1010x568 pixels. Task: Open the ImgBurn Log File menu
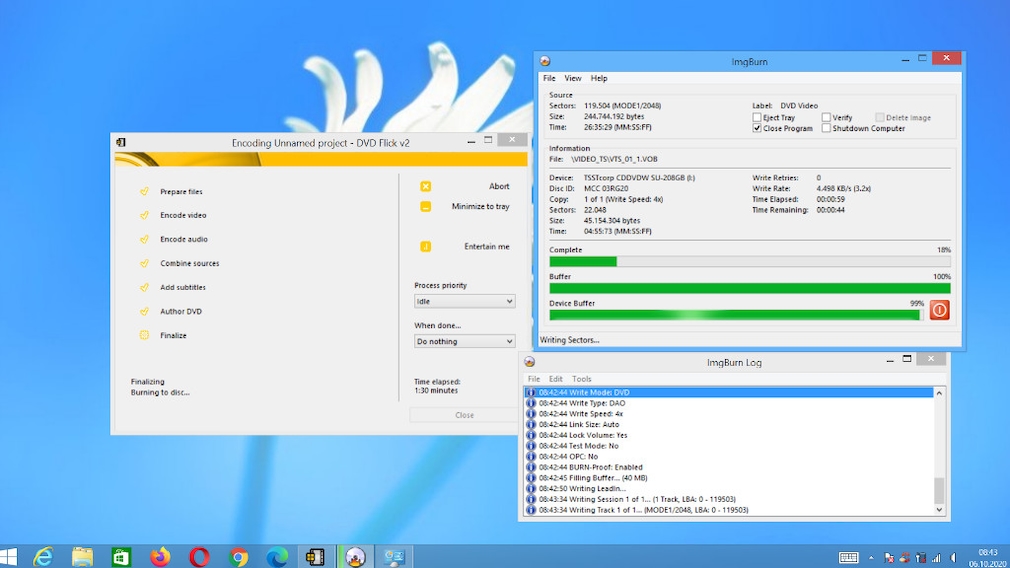point(534,379)
